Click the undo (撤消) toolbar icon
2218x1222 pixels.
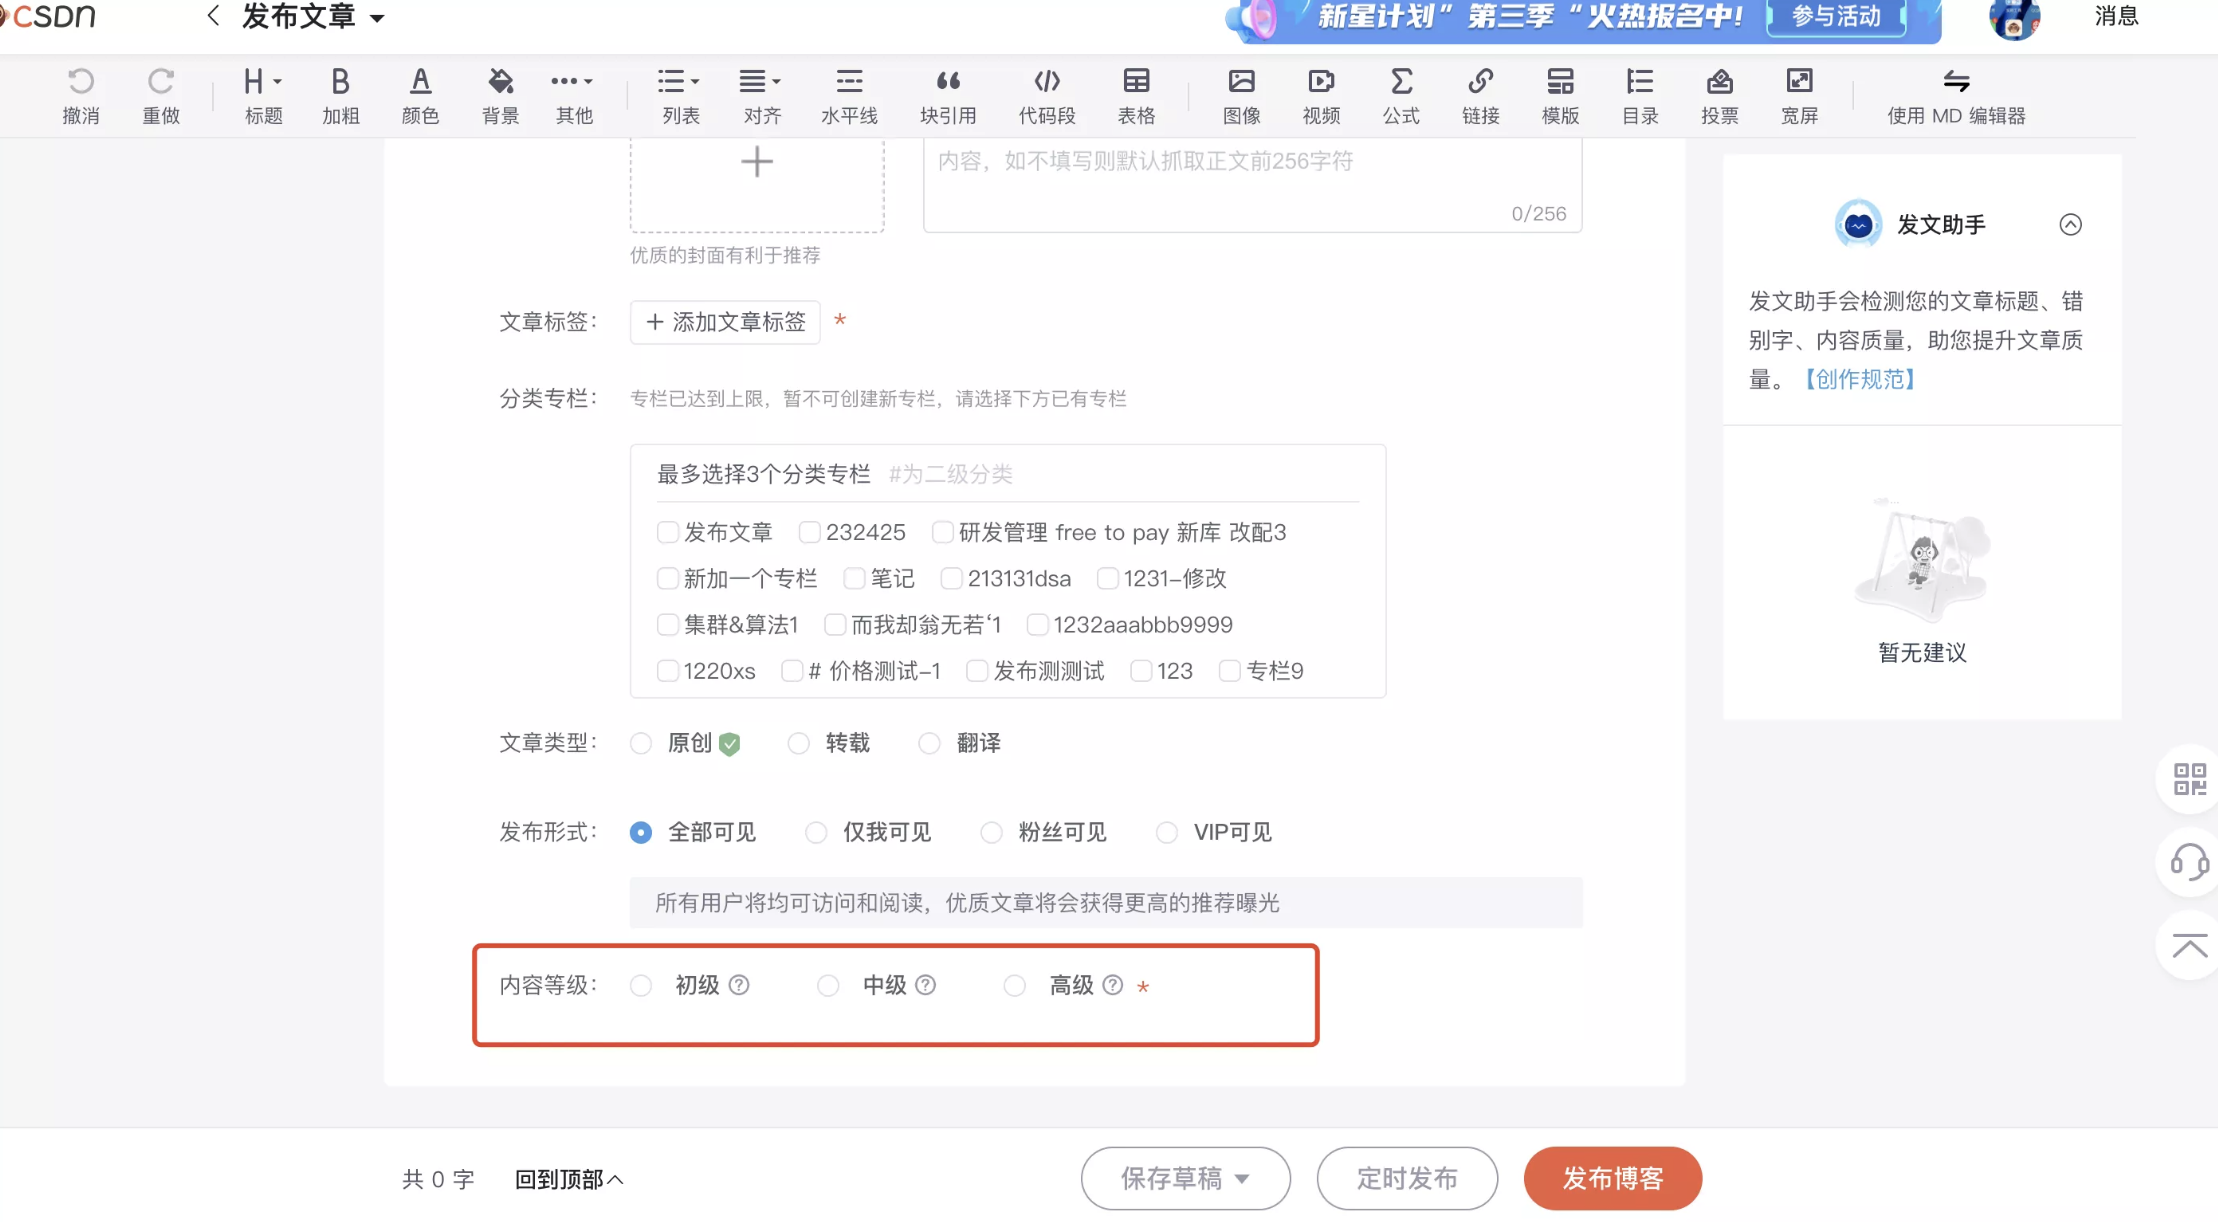(81, 95)
